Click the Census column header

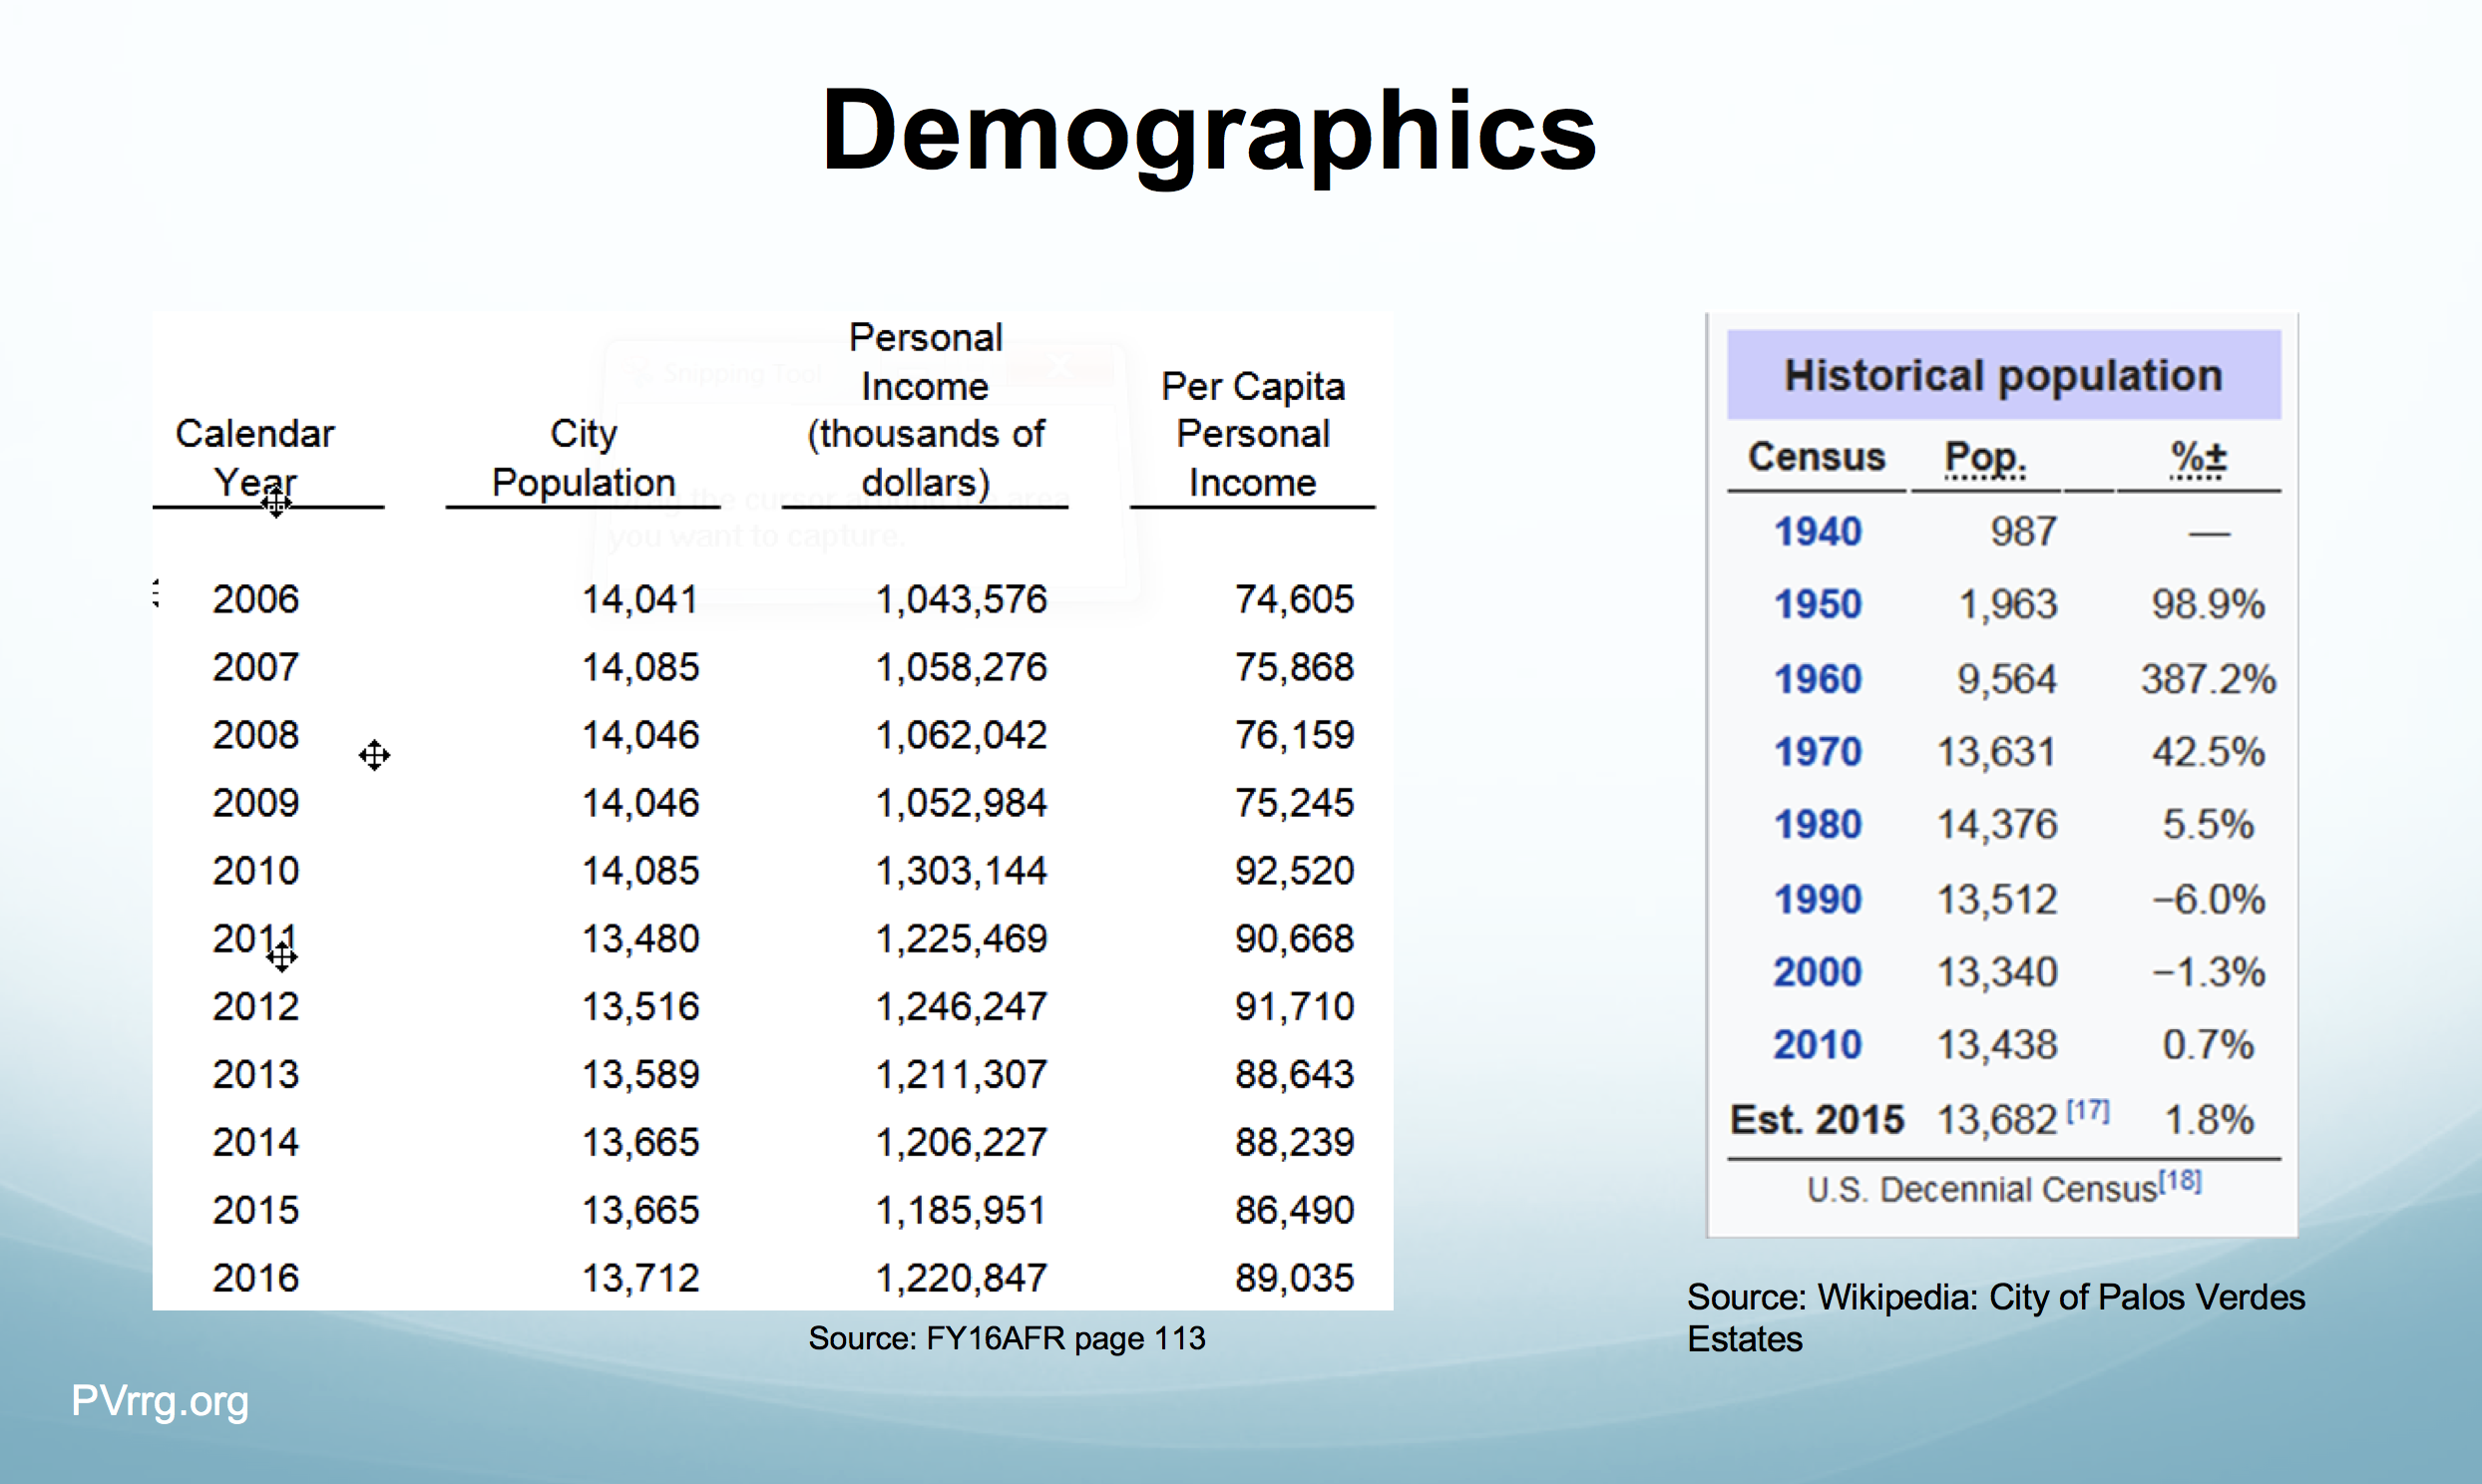(1816, 457)
